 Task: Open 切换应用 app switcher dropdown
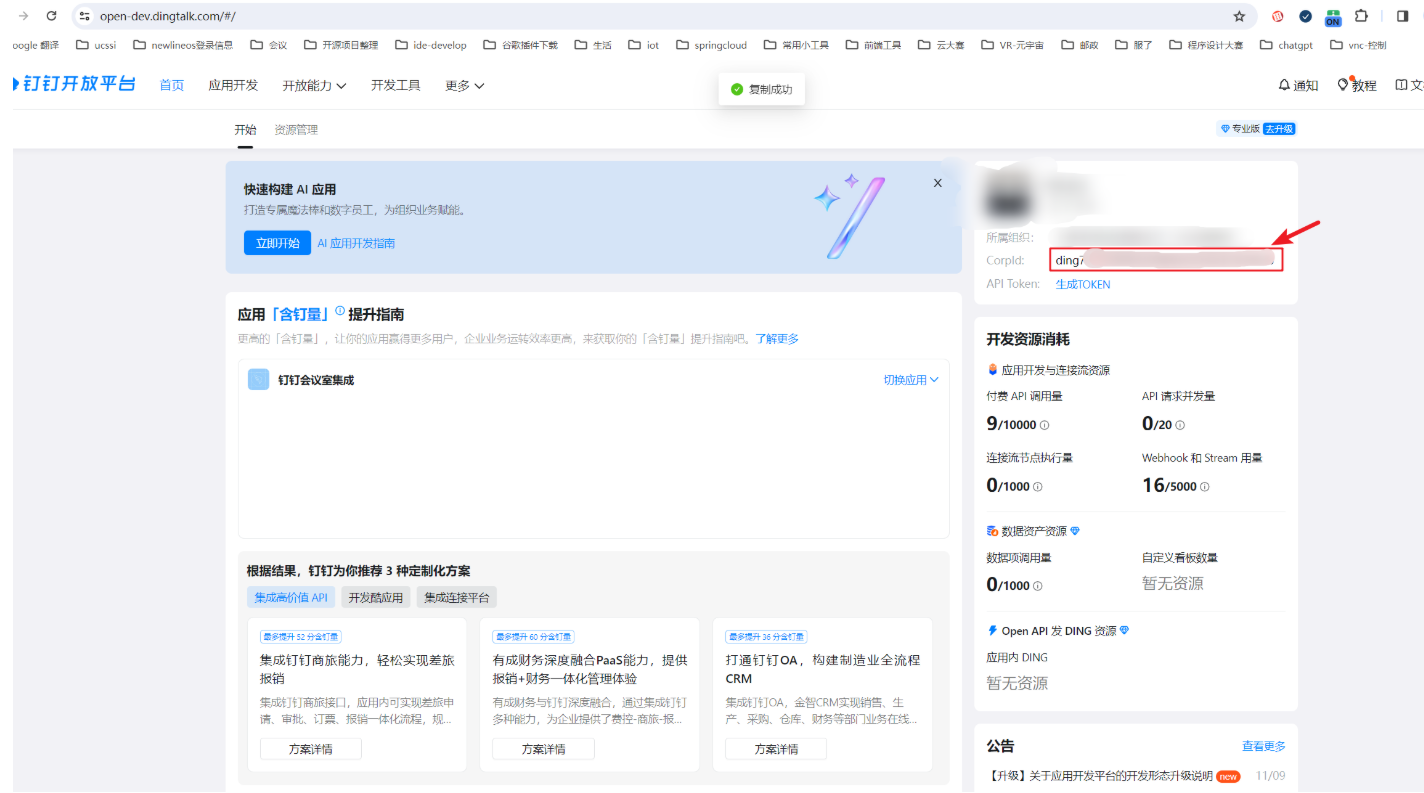[x=910, y=380]
